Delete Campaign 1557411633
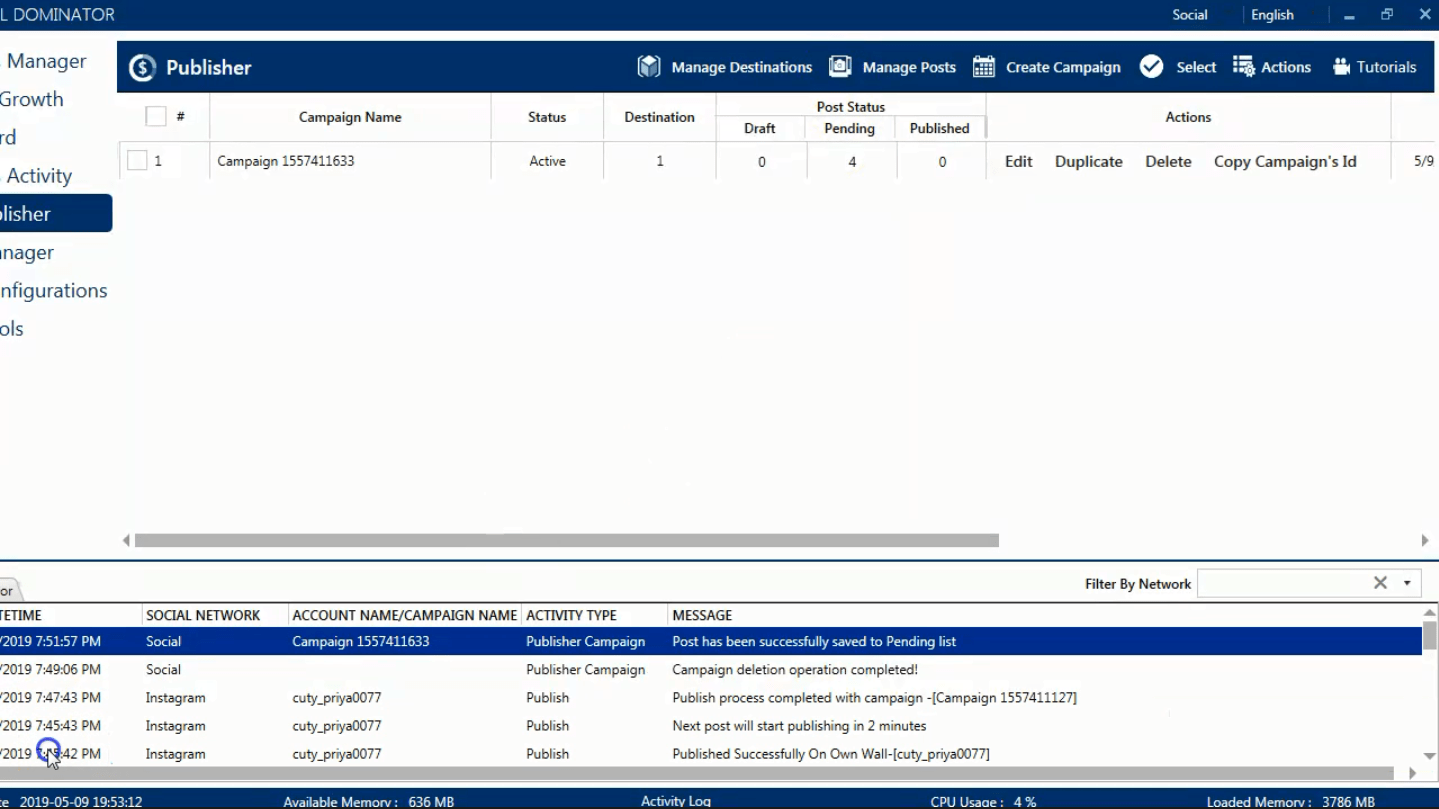This screenshot has height=809, width=1439. click(1168, 161)
